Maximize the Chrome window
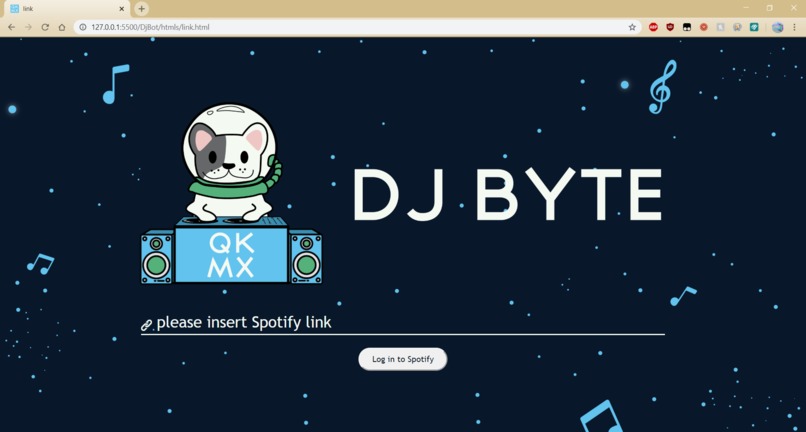806x432 pixels. [x=770, y=8]
